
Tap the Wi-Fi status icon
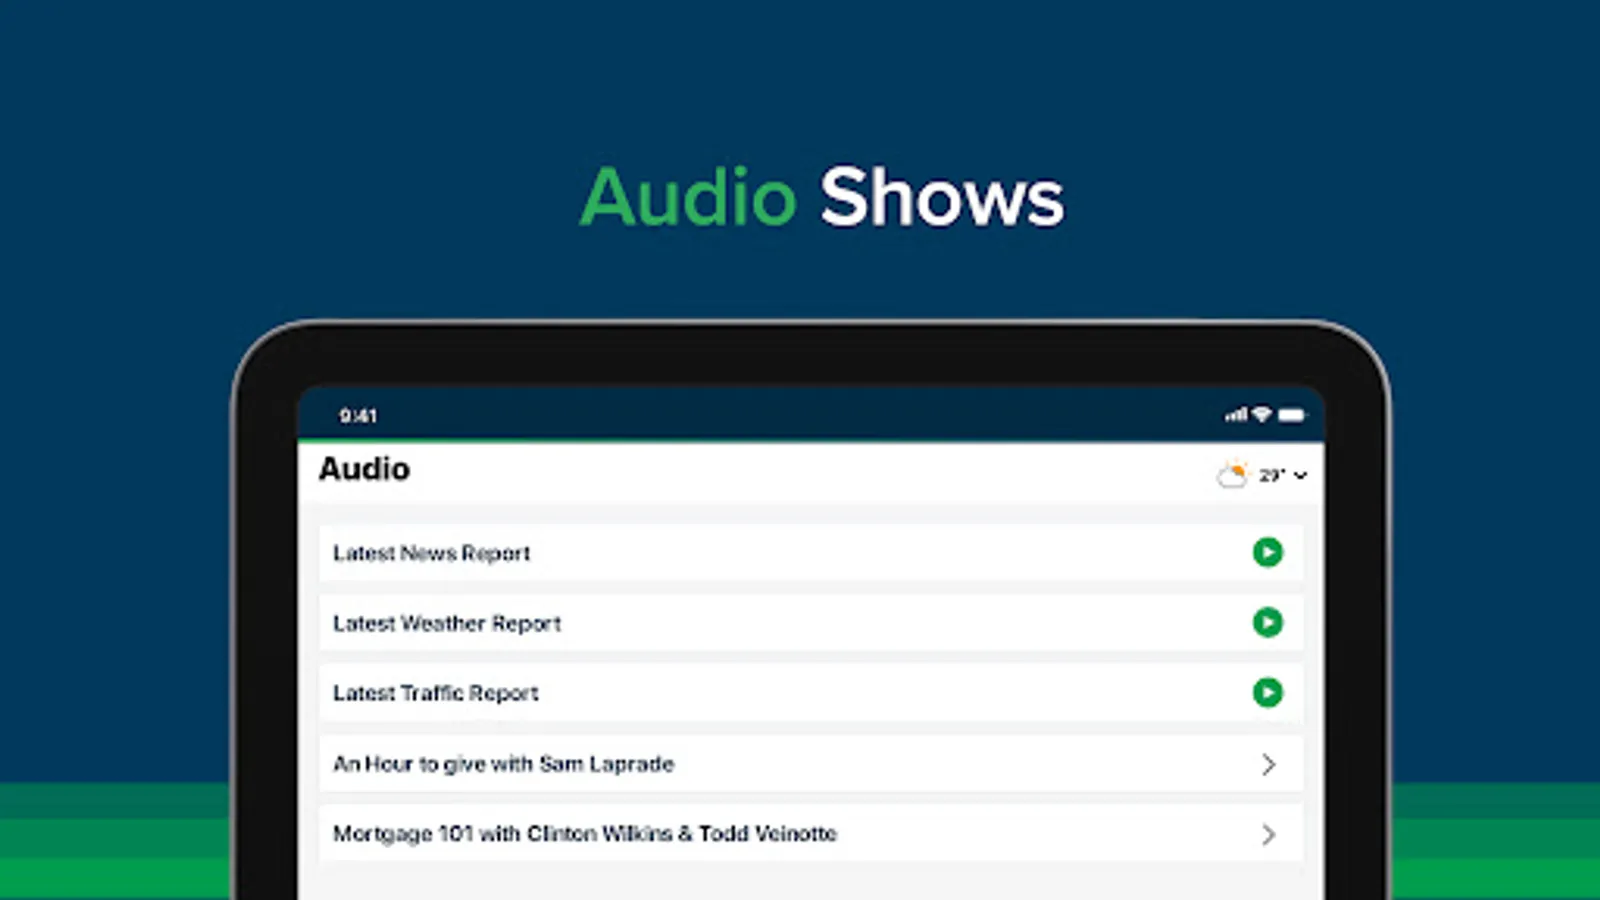[x=1262, y=414]
